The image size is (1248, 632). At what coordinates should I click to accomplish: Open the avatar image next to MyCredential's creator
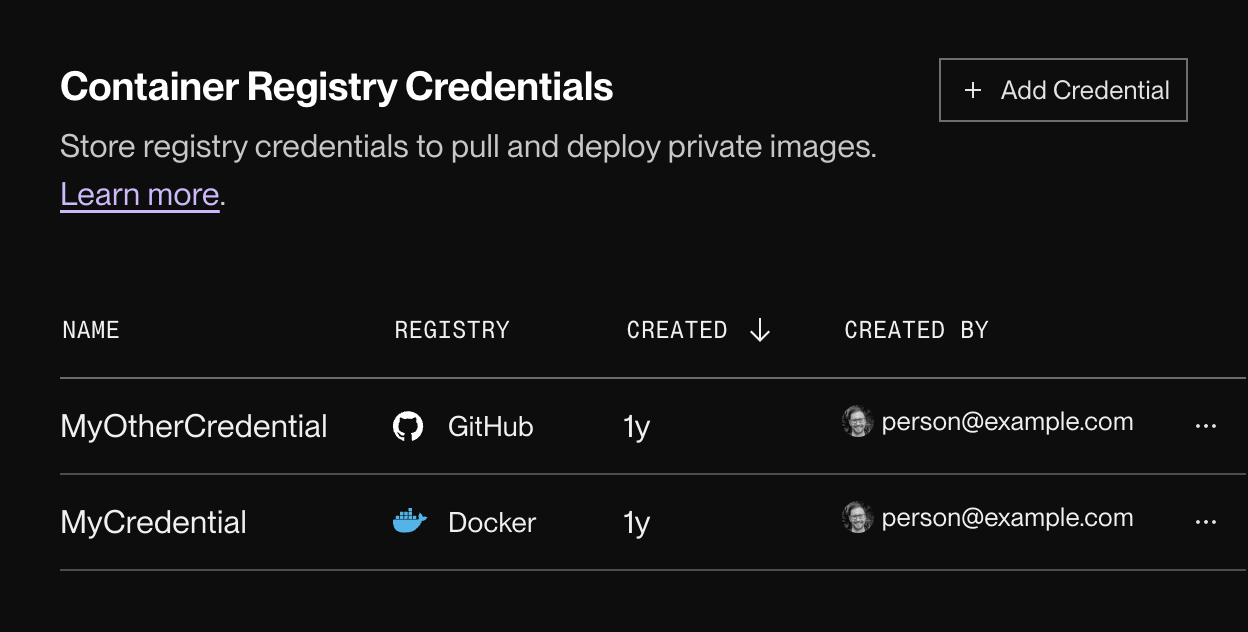click(857, 517)
